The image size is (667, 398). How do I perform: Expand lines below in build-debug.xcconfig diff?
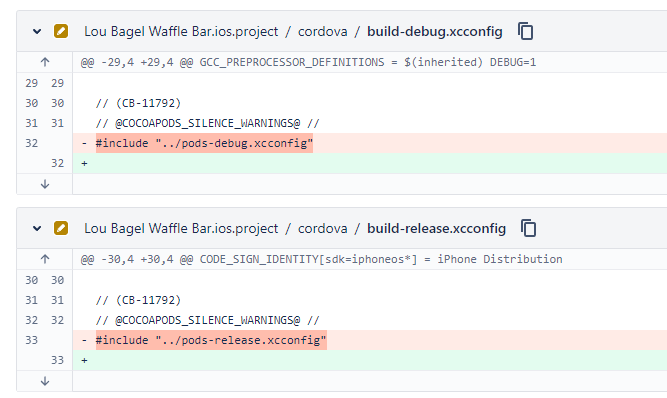[45, 184]
